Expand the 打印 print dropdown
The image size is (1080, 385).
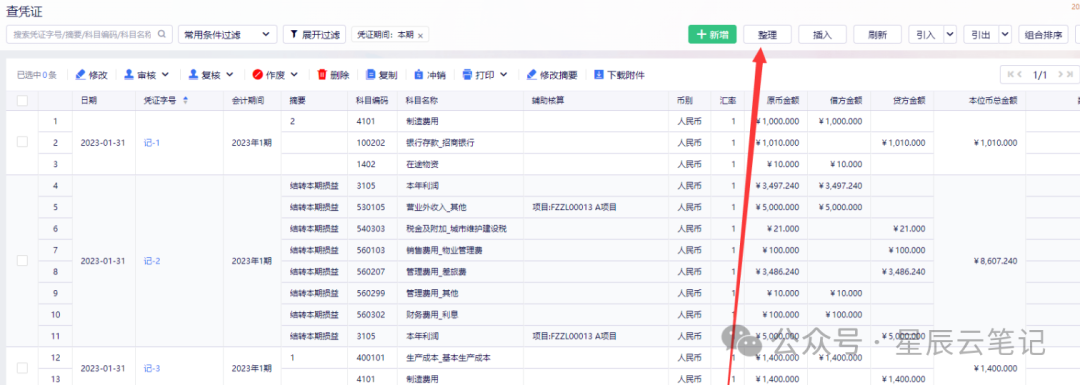point(503,74)
